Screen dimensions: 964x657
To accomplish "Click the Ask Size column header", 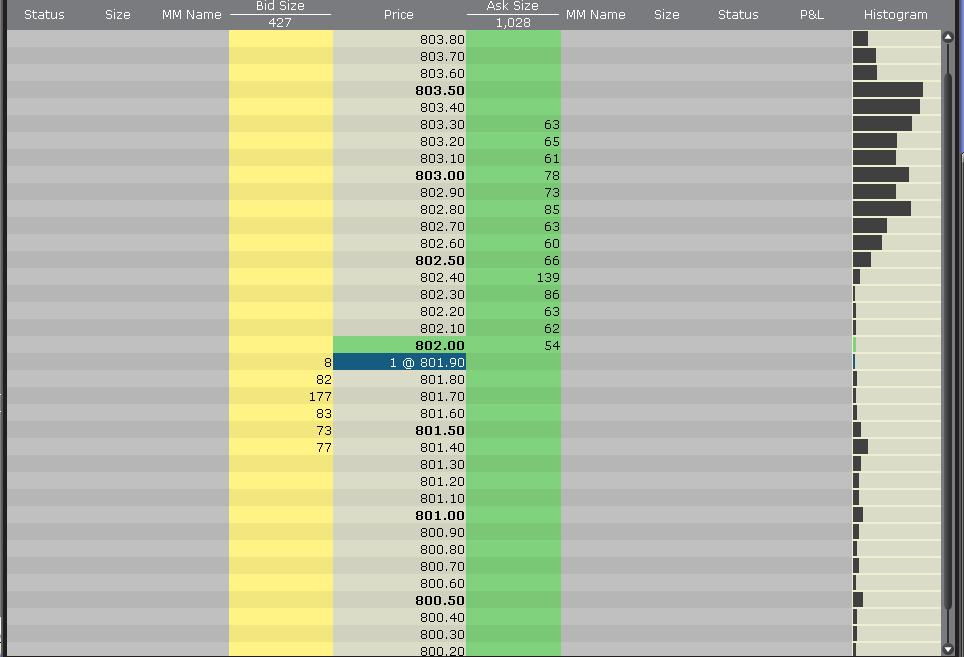I will tap(513, 6).
